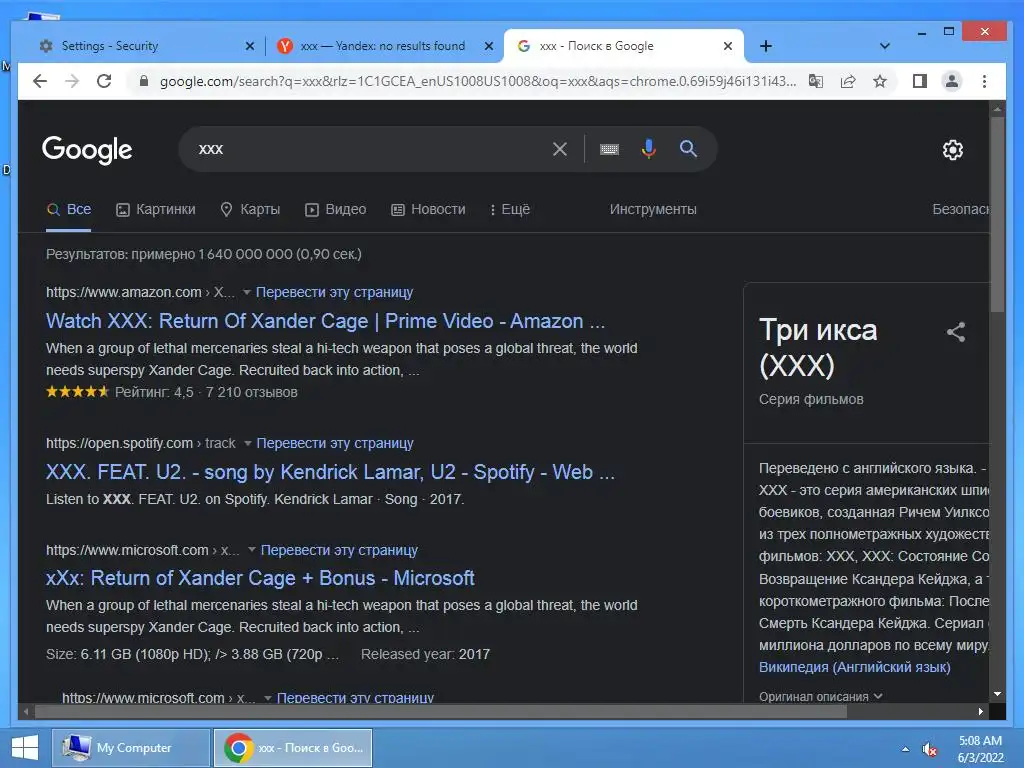
Task: Open on-screen keyboard input tool
Action: 609,150
